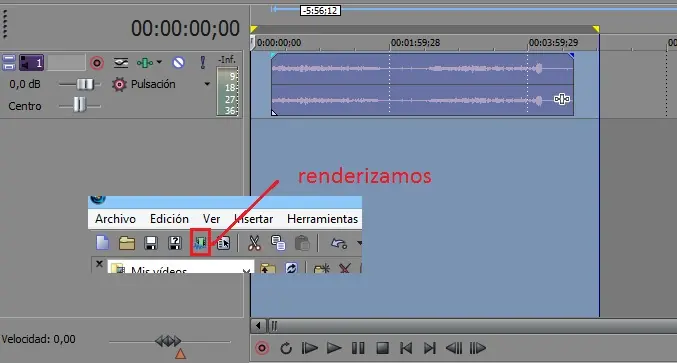This screenshot has width=677, height=363.
Task: Open the Edición menu
Action: [x=169, y=219]
